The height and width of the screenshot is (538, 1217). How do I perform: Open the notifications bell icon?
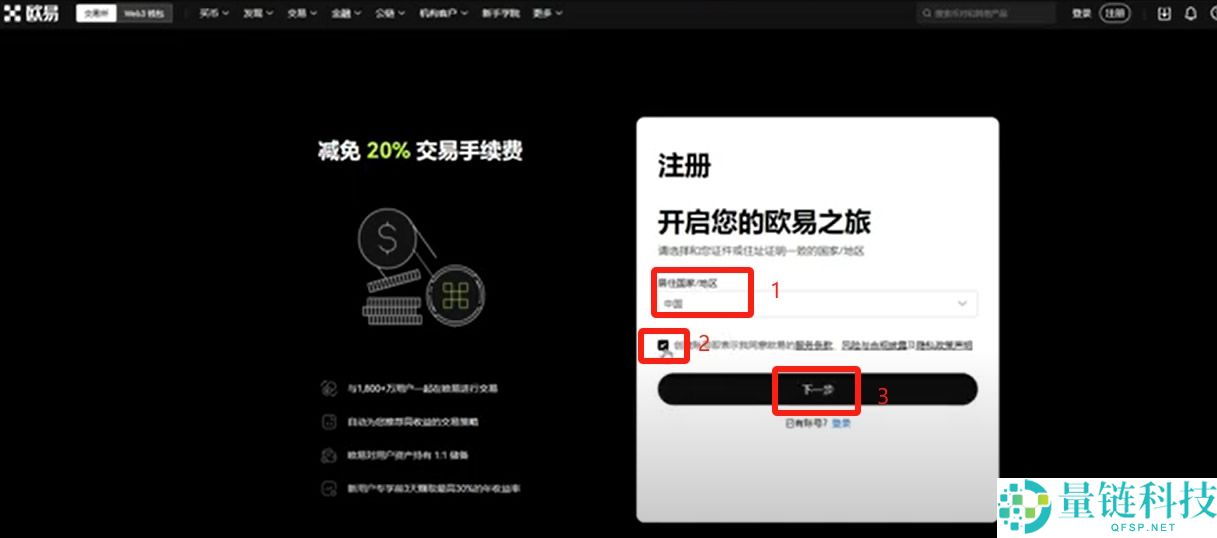(1190, 14)
